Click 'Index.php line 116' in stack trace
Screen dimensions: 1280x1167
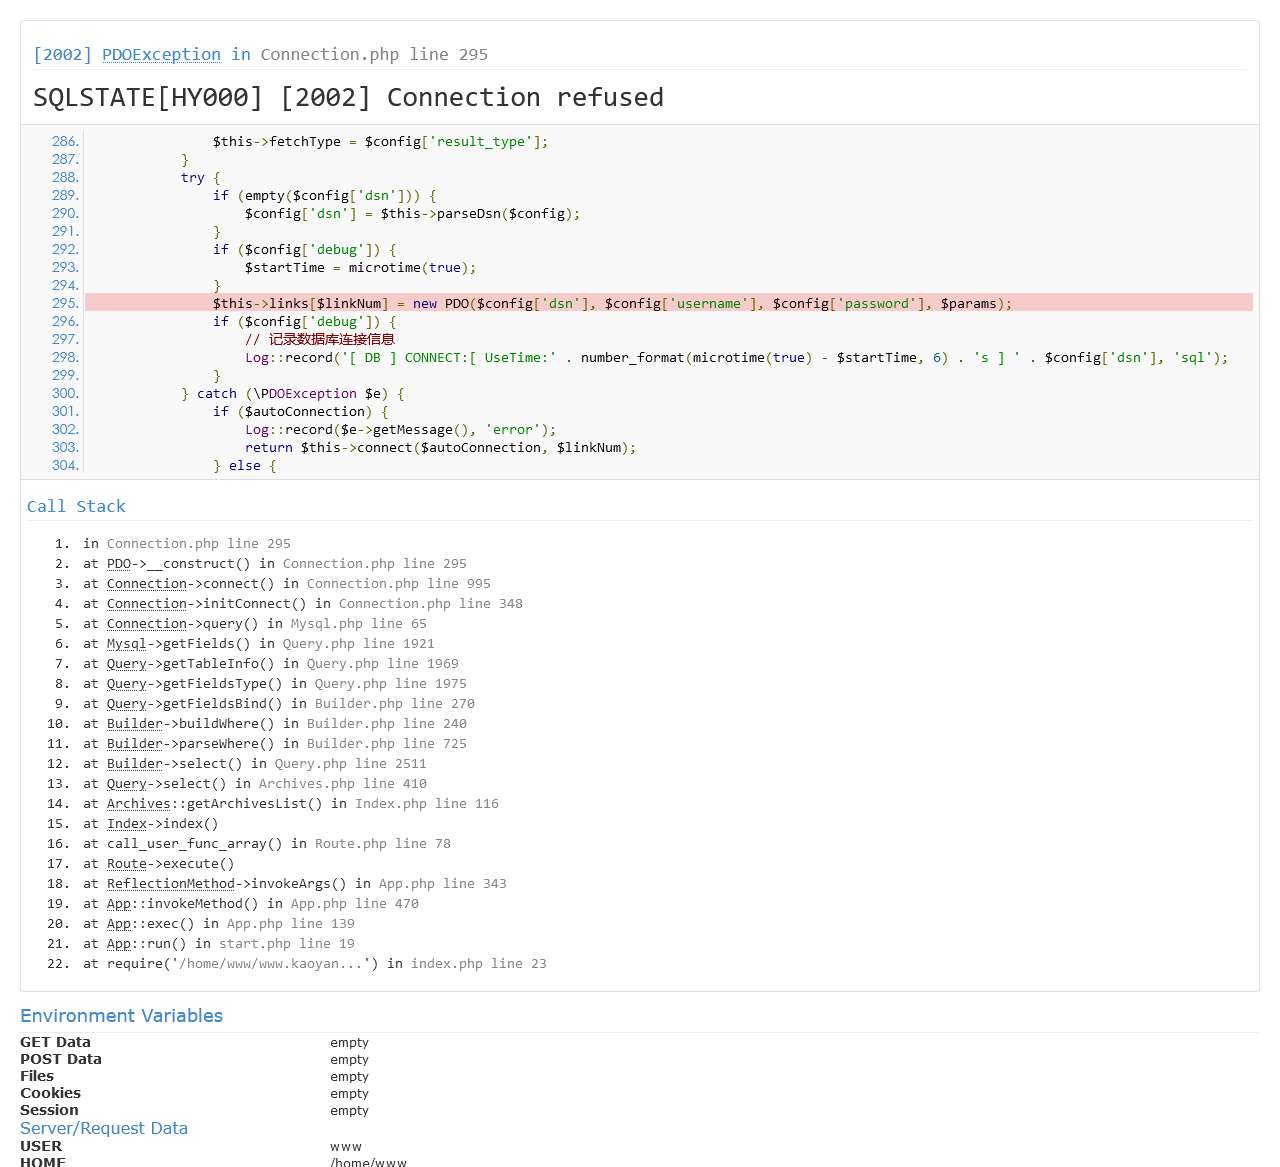(427, 804)
